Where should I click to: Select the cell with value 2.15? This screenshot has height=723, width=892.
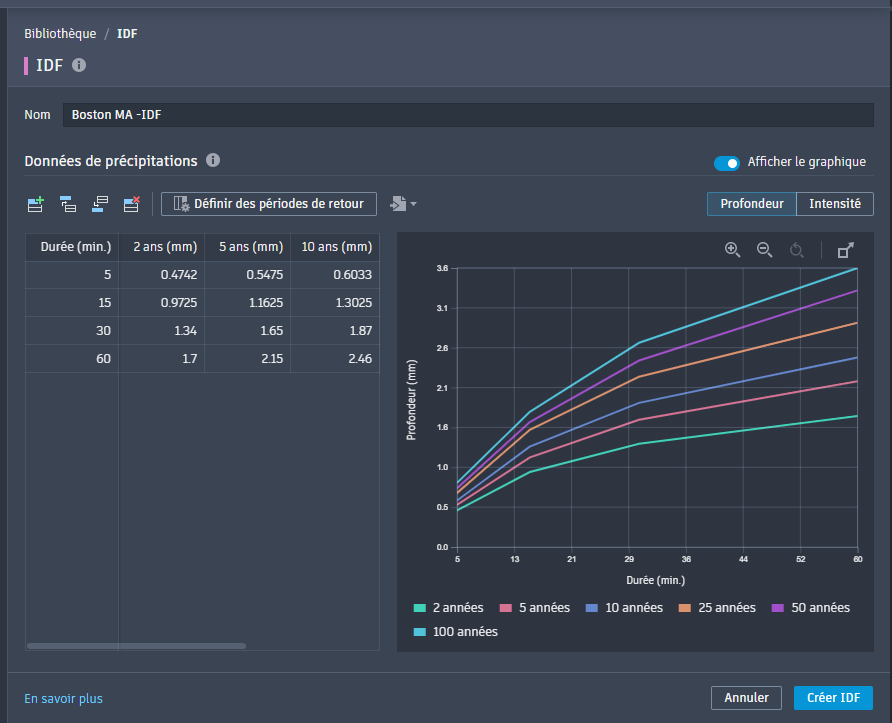pyautogui.click(x=247, y=358)
